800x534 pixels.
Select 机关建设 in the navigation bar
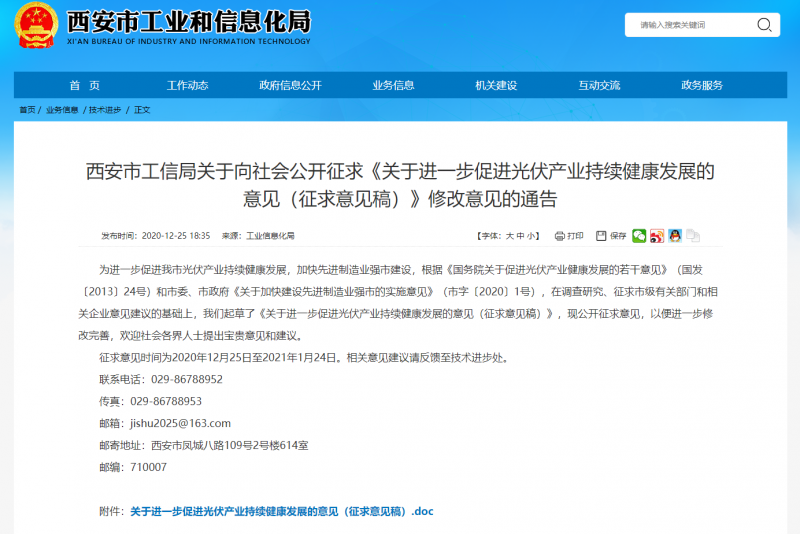[x=496, y=86]
